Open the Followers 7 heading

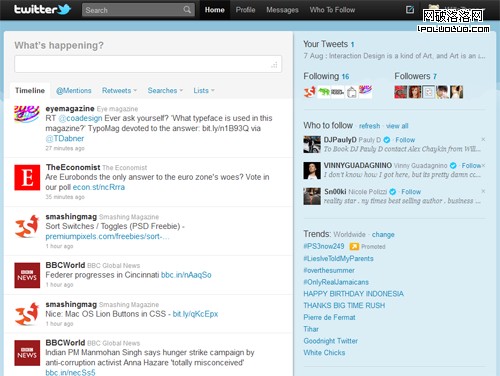tap(415, 76)
